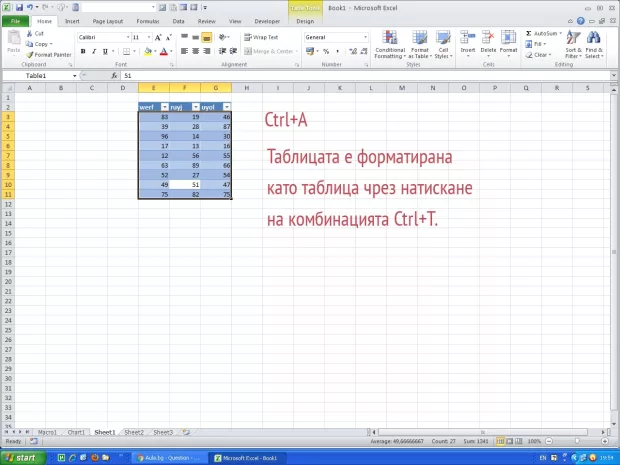Open Sort & Filter menu
The height and width of the screenshot is (465, 620).
(573, 44)
